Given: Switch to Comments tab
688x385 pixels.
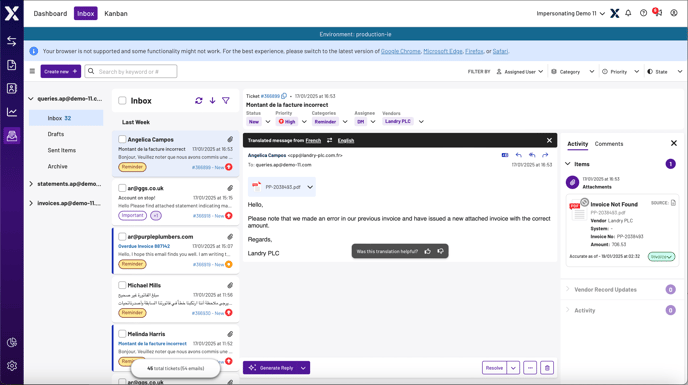Looking at the screenshot, I should tap(609, 144).
